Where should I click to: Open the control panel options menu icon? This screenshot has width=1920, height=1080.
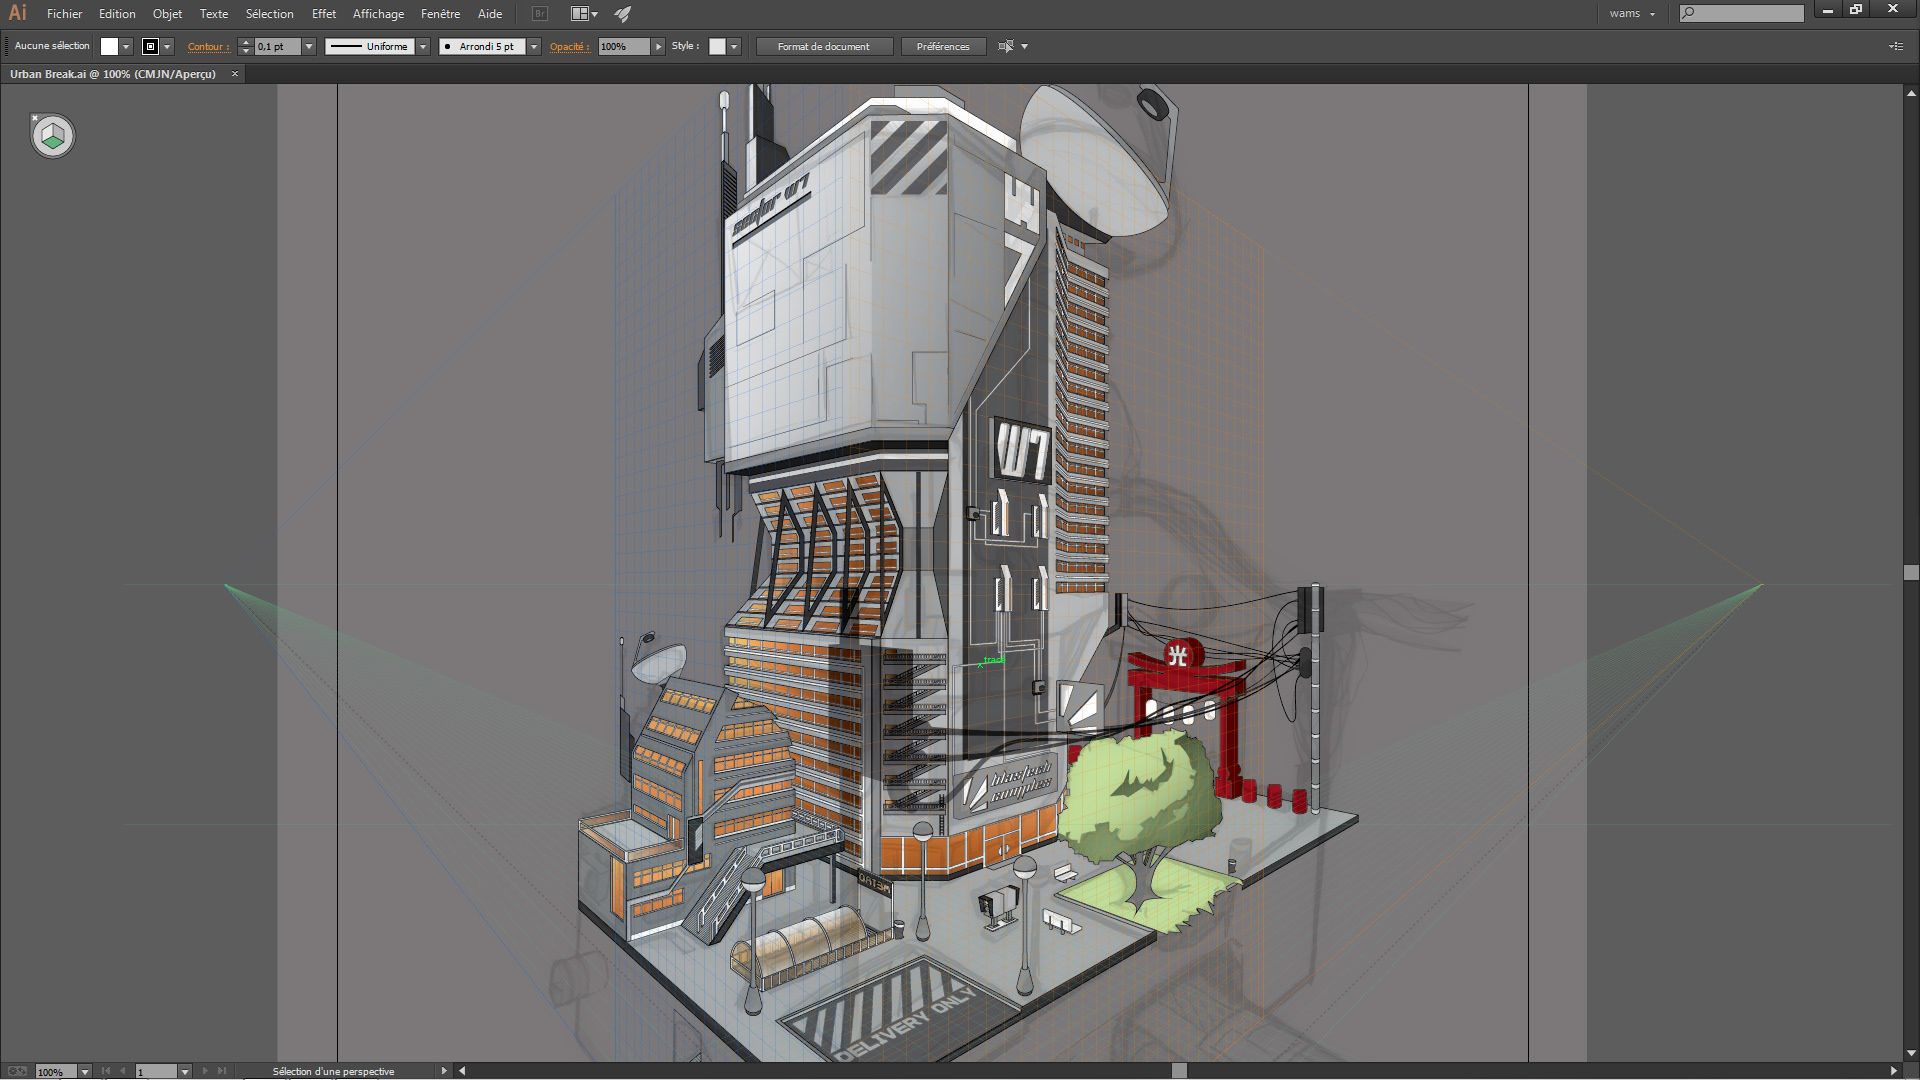1895,46
